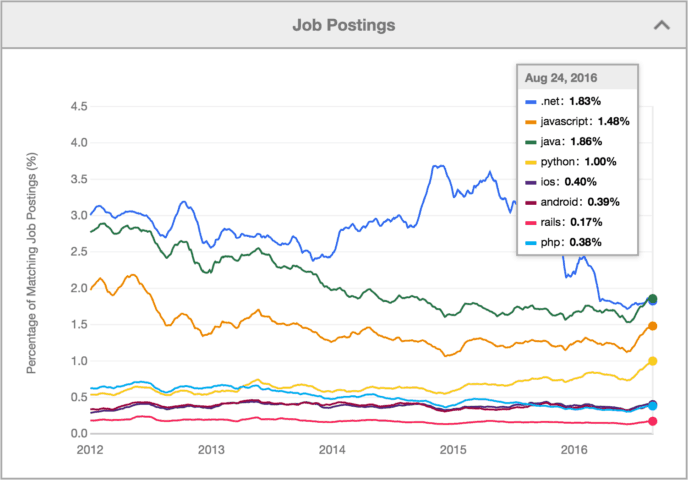
Task: Click the javascript orange legend swatch
Action: click(529, 123)
